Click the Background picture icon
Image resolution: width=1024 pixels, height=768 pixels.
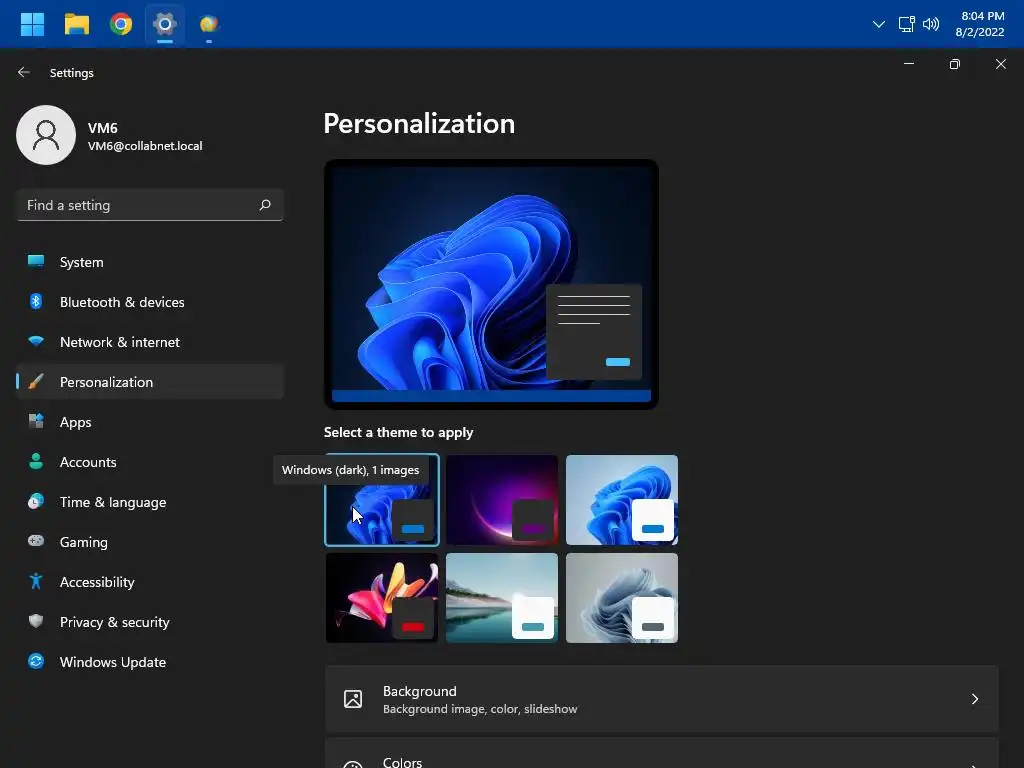coord(353,699)
